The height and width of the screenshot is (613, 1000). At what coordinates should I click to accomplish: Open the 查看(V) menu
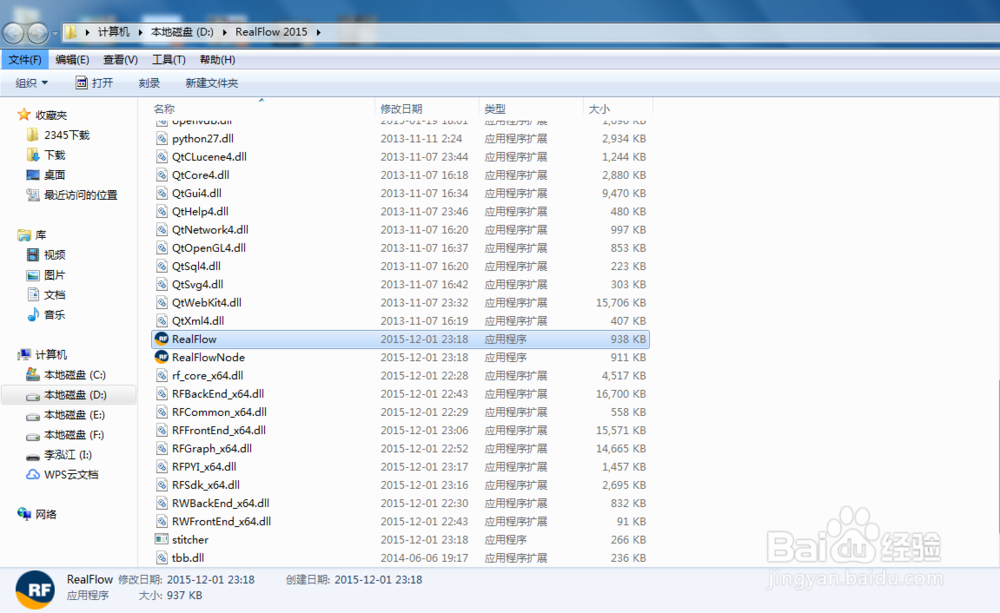click(121, 59)
